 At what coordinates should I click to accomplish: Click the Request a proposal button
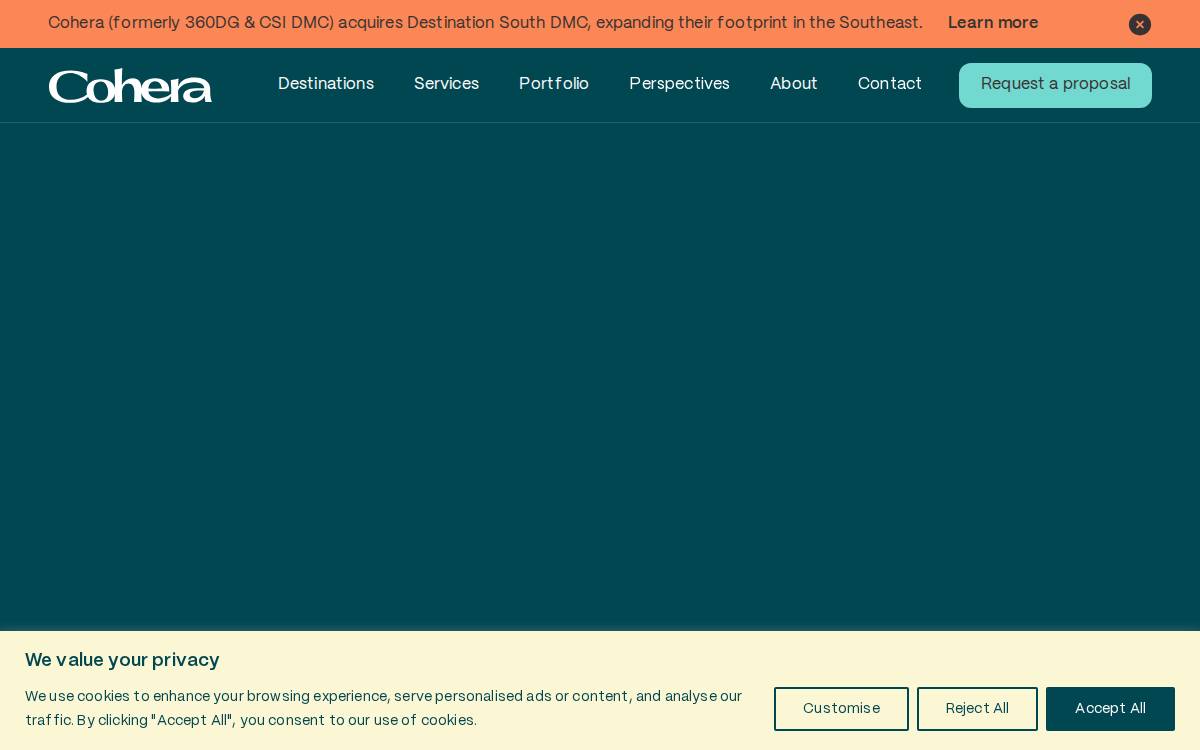pyautogui.click(x=1055, y=85)
